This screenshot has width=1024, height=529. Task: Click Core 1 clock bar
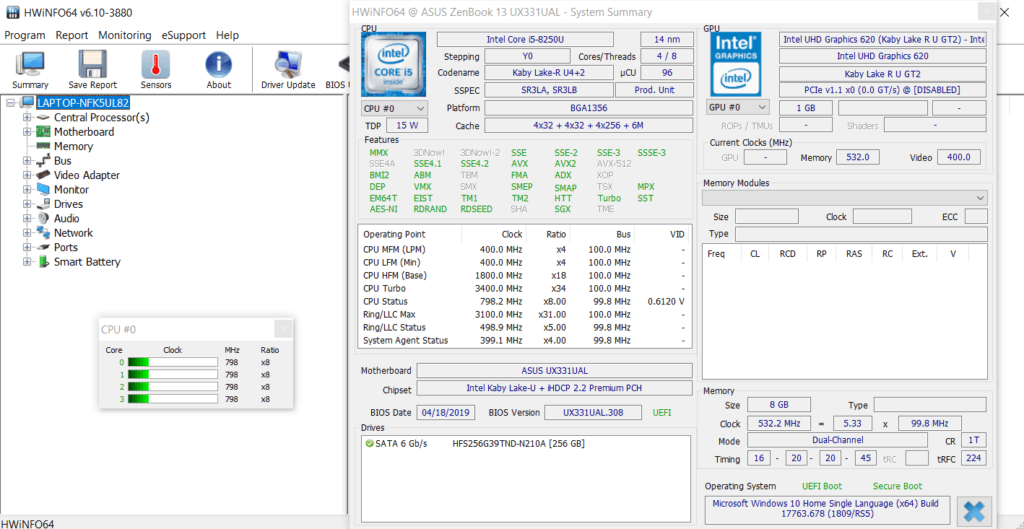coord(172,374)
